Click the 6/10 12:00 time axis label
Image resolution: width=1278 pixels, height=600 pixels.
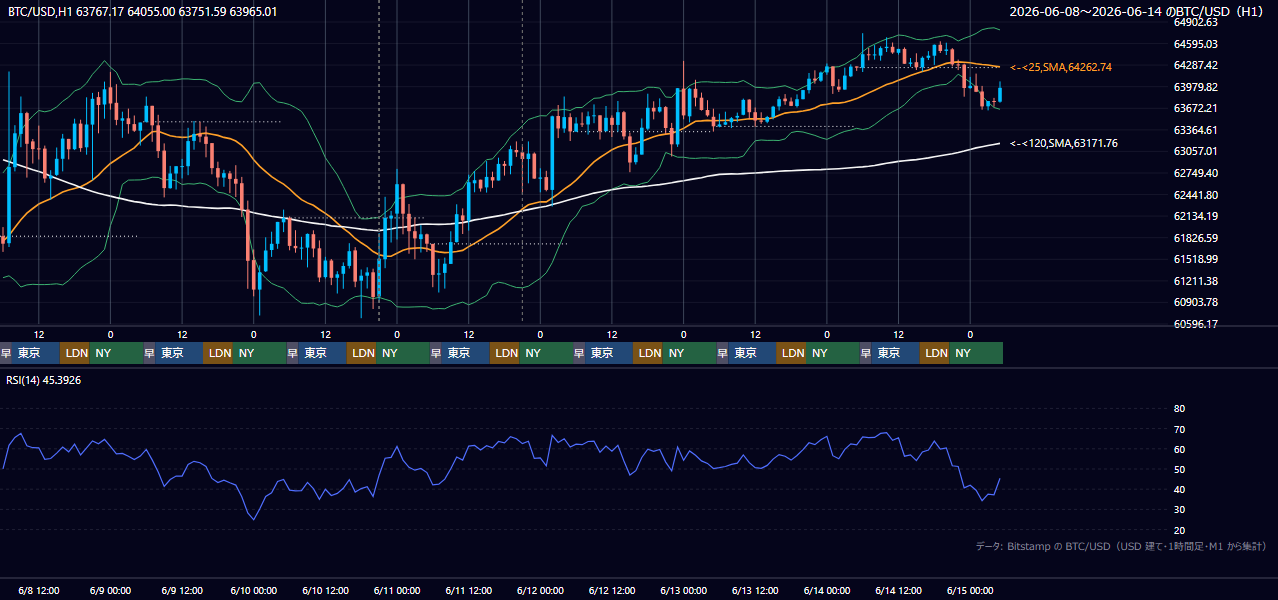tap(325, 590)
